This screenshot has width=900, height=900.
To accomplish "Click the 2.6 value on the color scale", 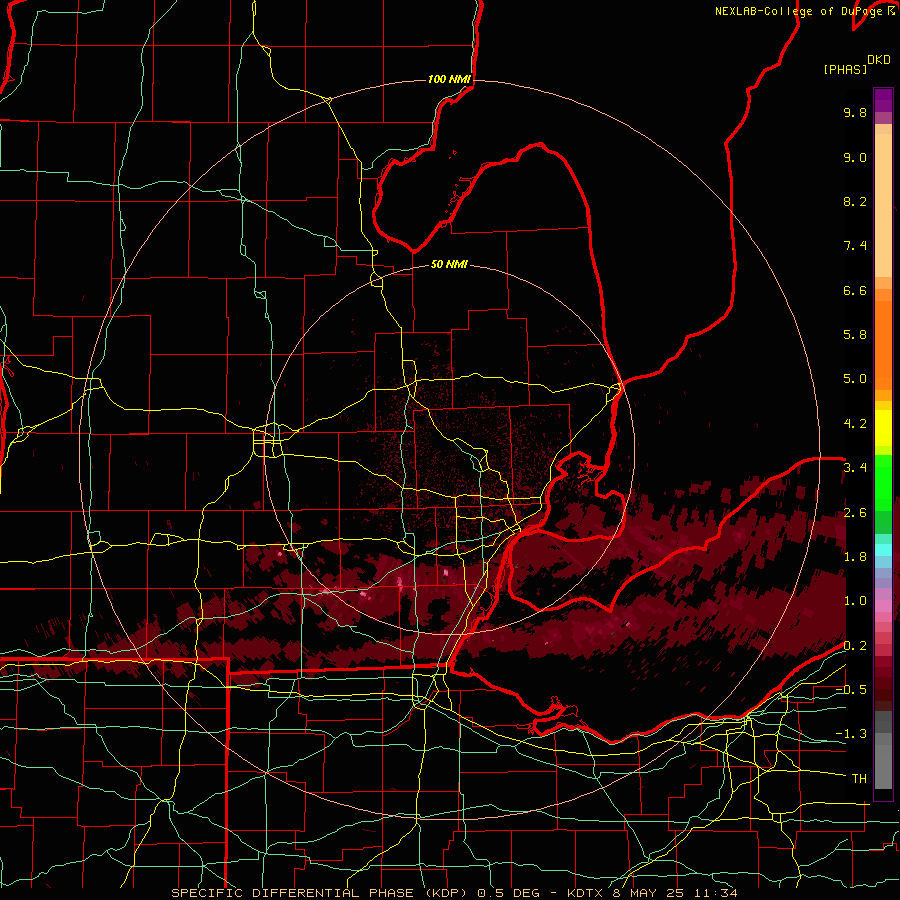I will click(x=855, y=513).
